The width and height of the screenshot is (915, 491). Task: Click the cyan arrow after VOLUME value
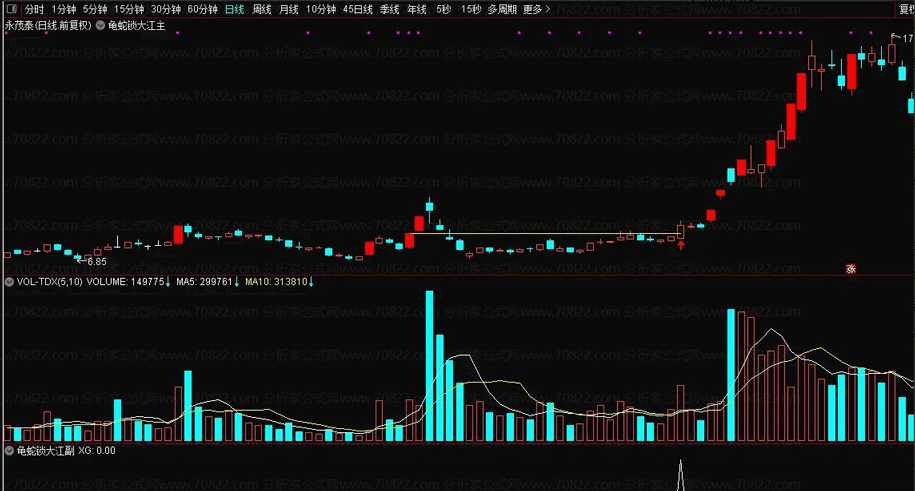(x=168, y=283)
